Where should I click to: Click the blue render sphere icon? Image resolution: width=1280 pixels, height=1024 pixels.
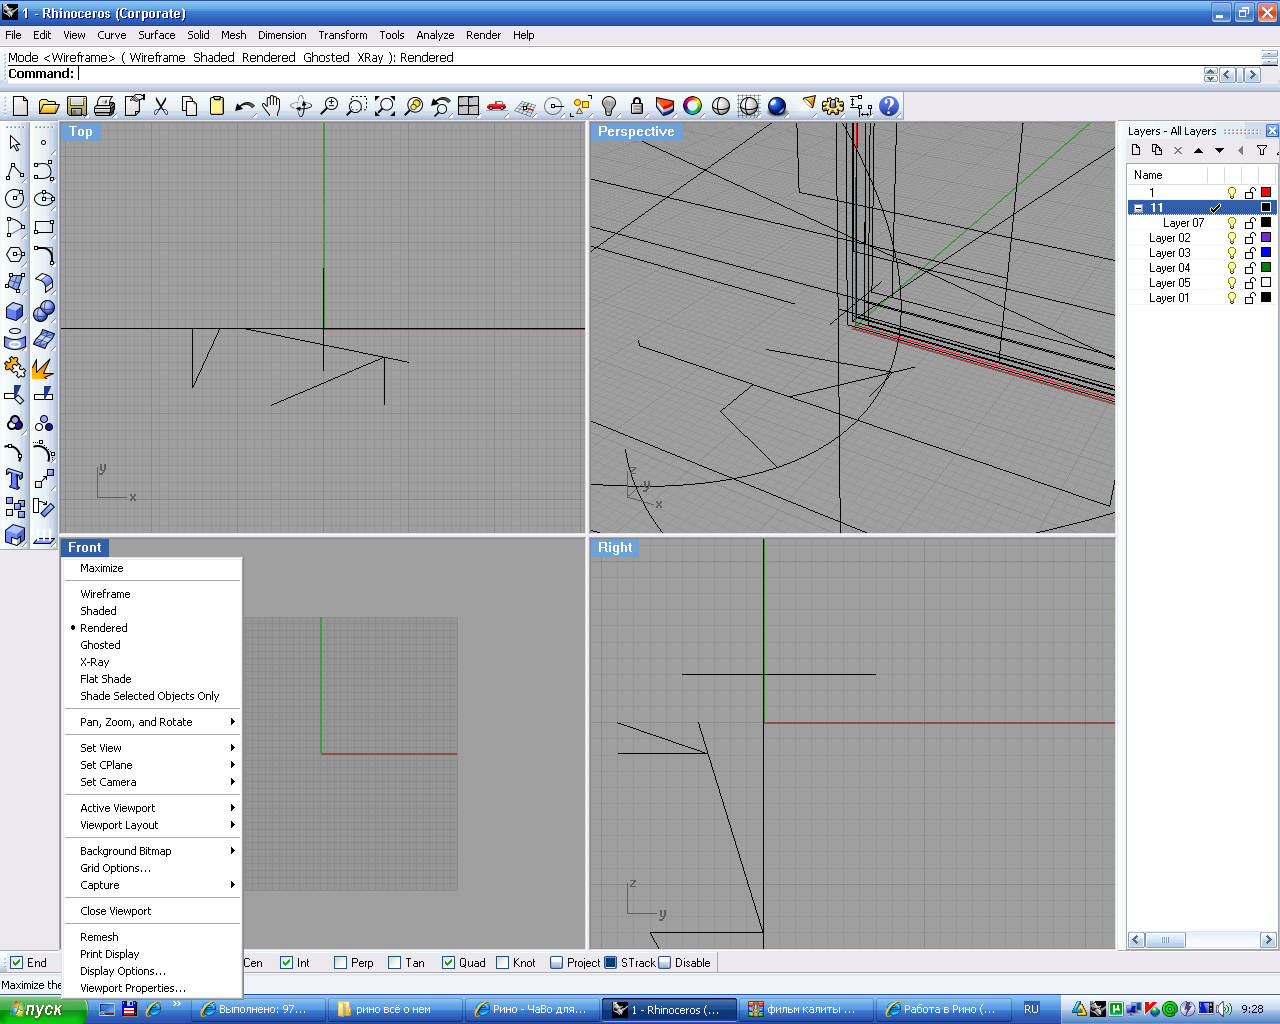(x=777, y=106)
